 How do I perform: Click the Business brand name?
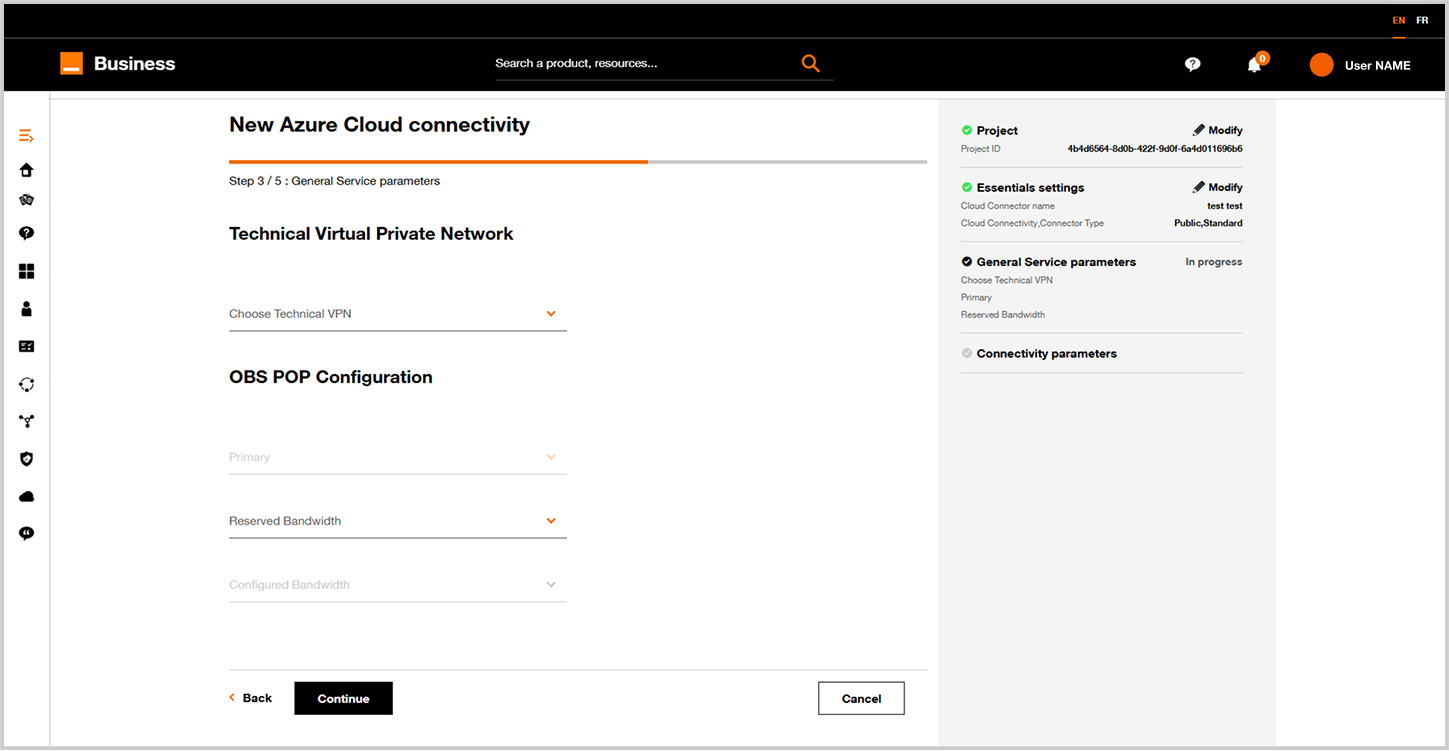134,64
